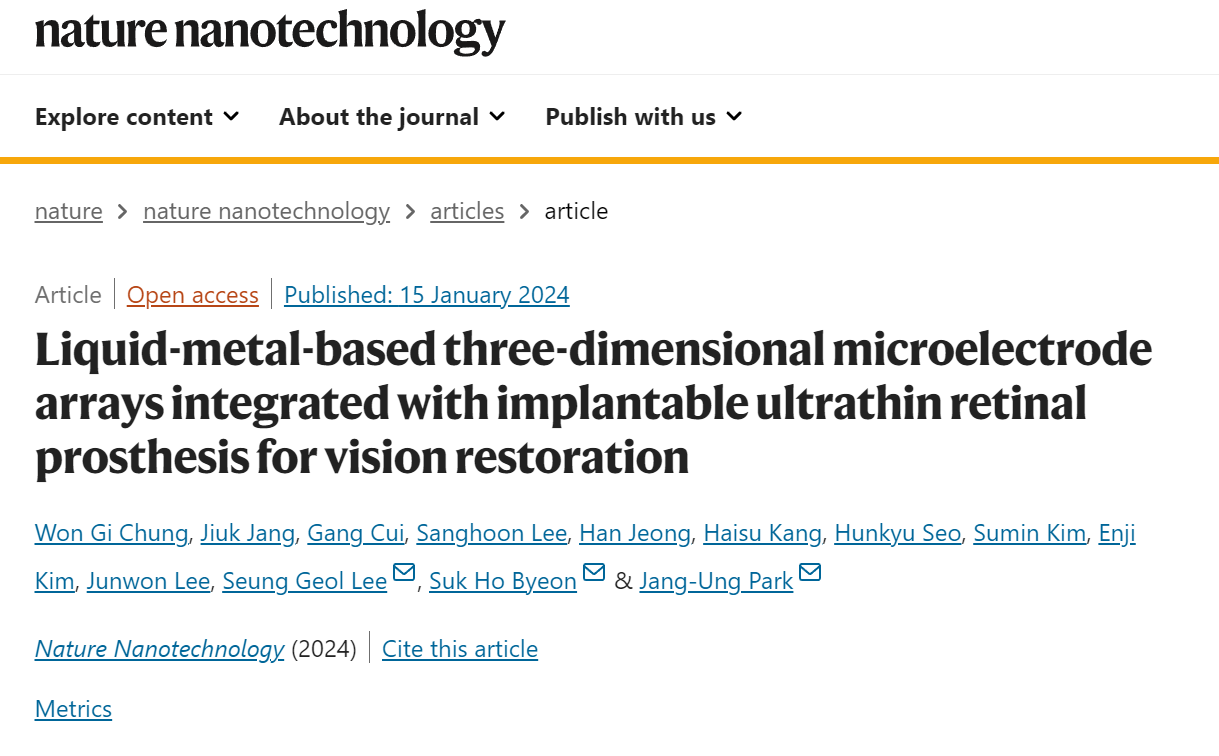Click the italic Nature Nanotechnology journal link
Image resolution: width=1219 pixels, height=756 pixels.
coord(160,649)
